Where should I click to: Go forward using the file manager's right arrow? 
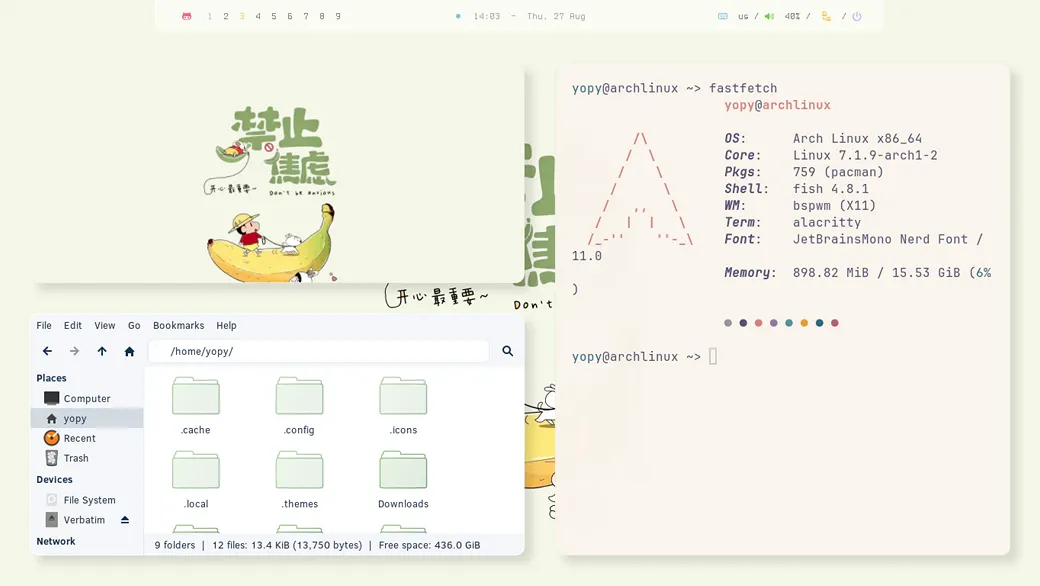74,351
